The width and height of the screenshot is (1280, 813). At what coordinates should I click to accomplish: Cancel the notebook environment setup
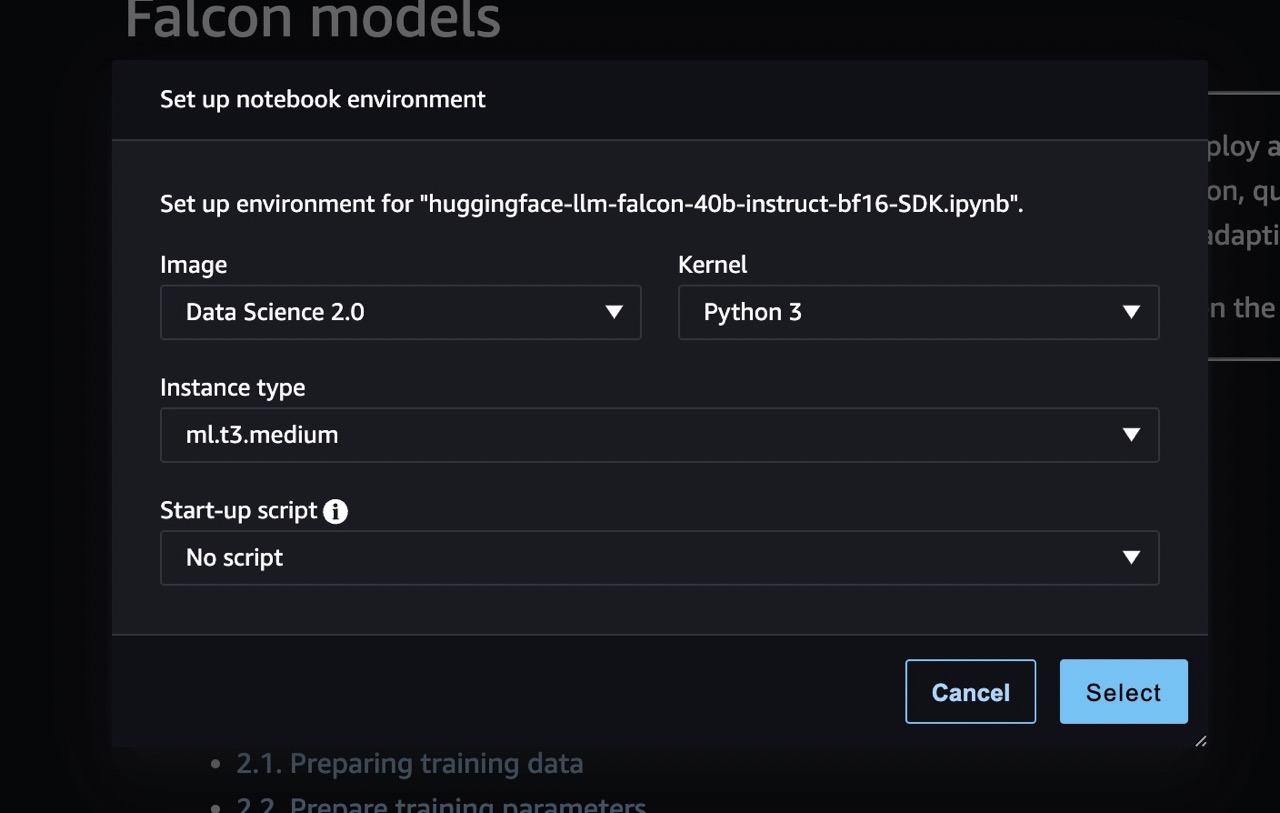pos(970,691)
